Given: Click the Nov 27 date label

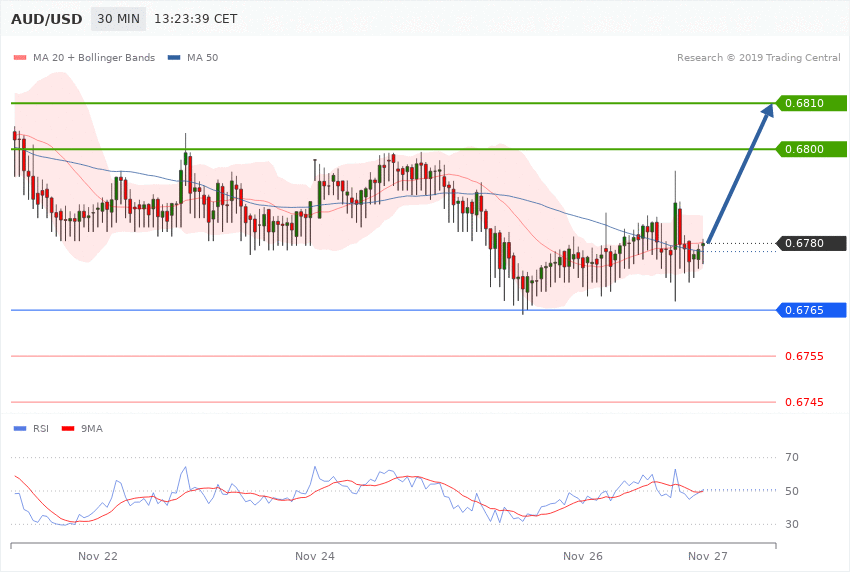Looking at the screenshot, I should click(707, 556).
